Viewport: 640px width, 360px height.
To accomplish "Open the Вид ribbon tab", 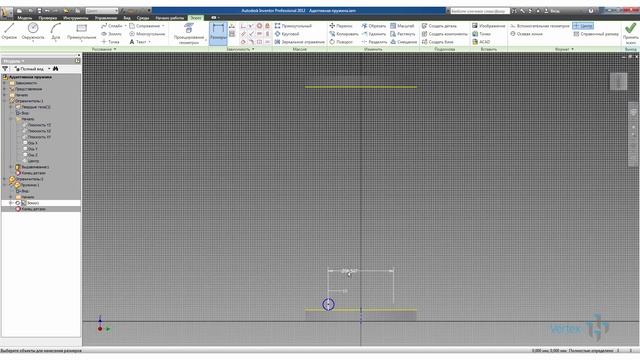I will click(x=127, y=18).
